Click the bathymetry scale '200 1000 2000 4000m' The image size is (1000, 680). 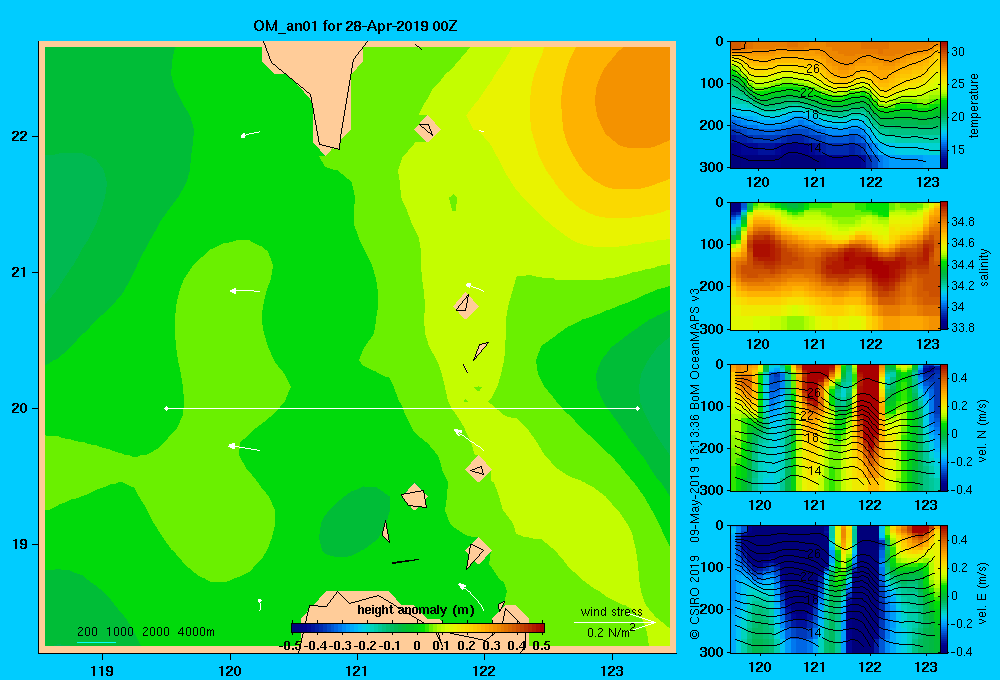pos(145,632)
